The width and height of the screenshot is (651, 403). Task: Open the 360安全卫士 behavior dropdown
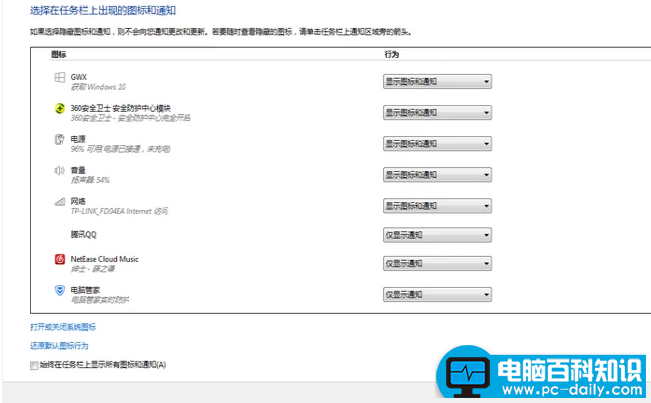pyautogui.click(x=437, y=112)
